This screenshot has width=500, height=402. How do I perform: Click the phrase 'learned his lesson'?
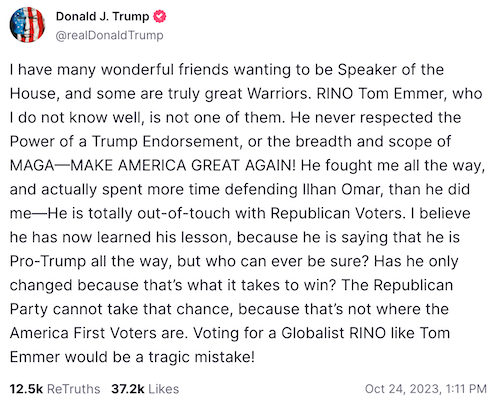(x=163, y=237)
